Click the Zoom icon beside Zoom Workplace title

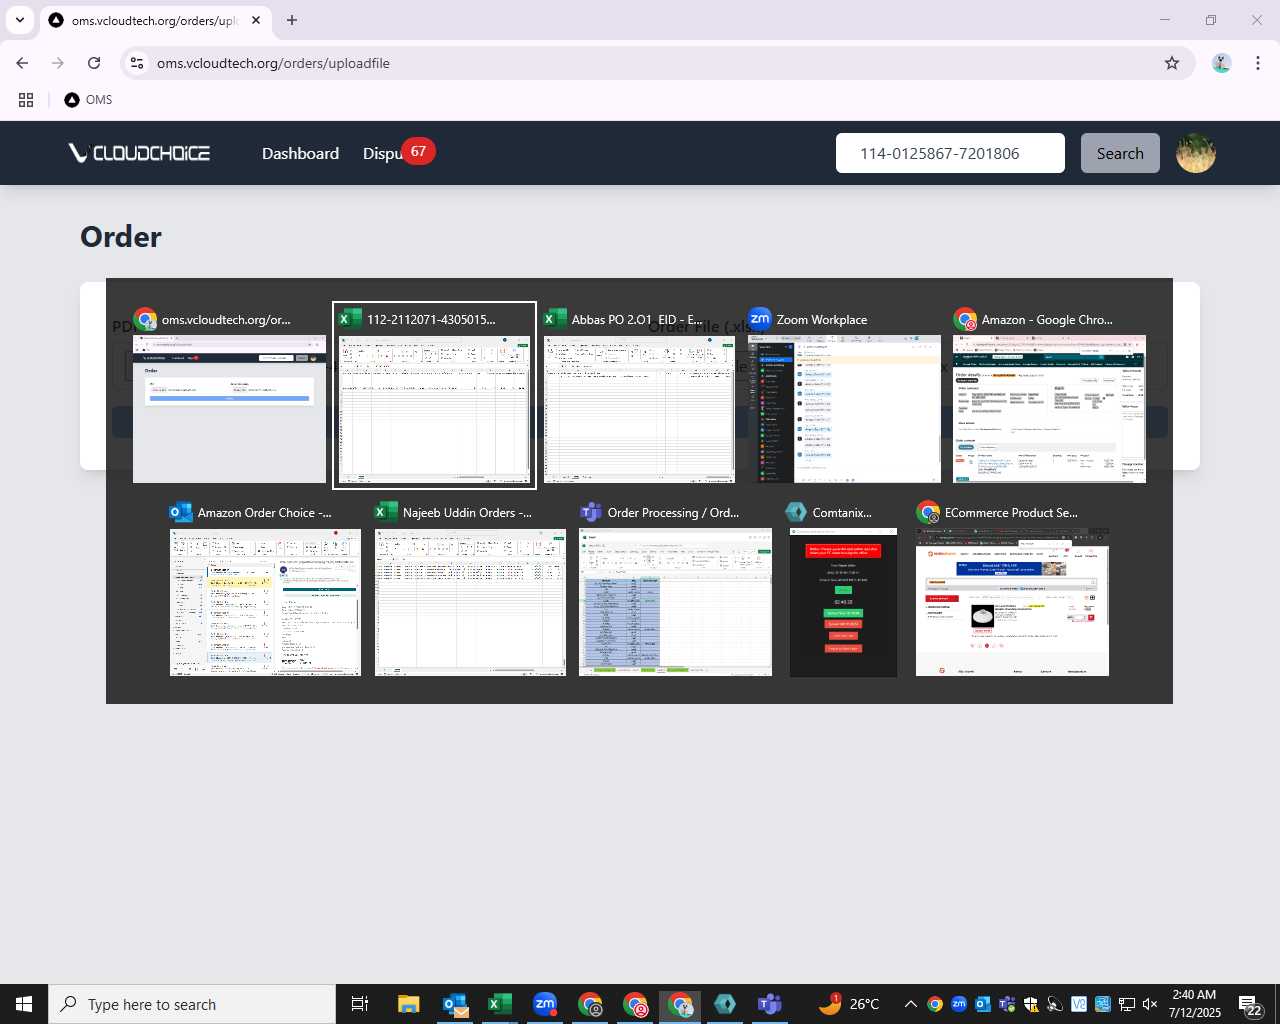tap(760, 319)
